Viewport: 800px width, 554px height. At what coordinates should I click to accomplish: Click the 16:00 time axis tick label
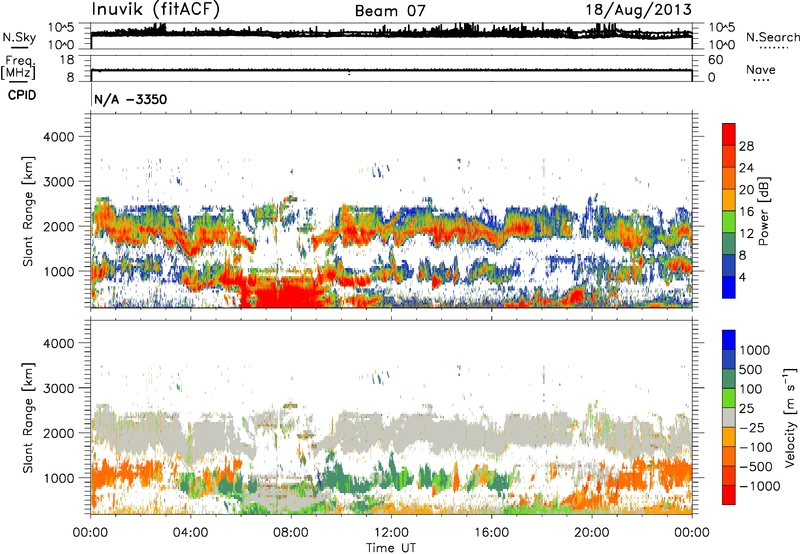(491, 533)
